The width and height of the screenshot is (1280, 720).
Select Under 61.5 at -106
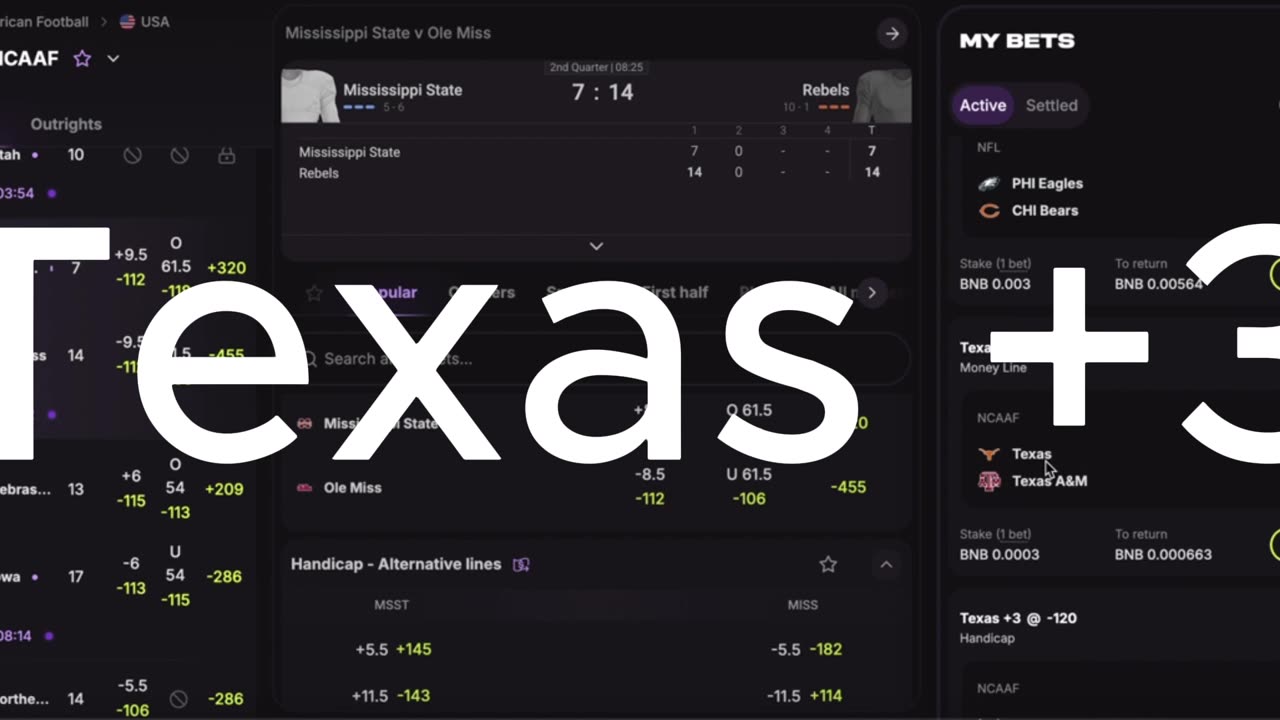pyautogui.click(x=749, y=486)
